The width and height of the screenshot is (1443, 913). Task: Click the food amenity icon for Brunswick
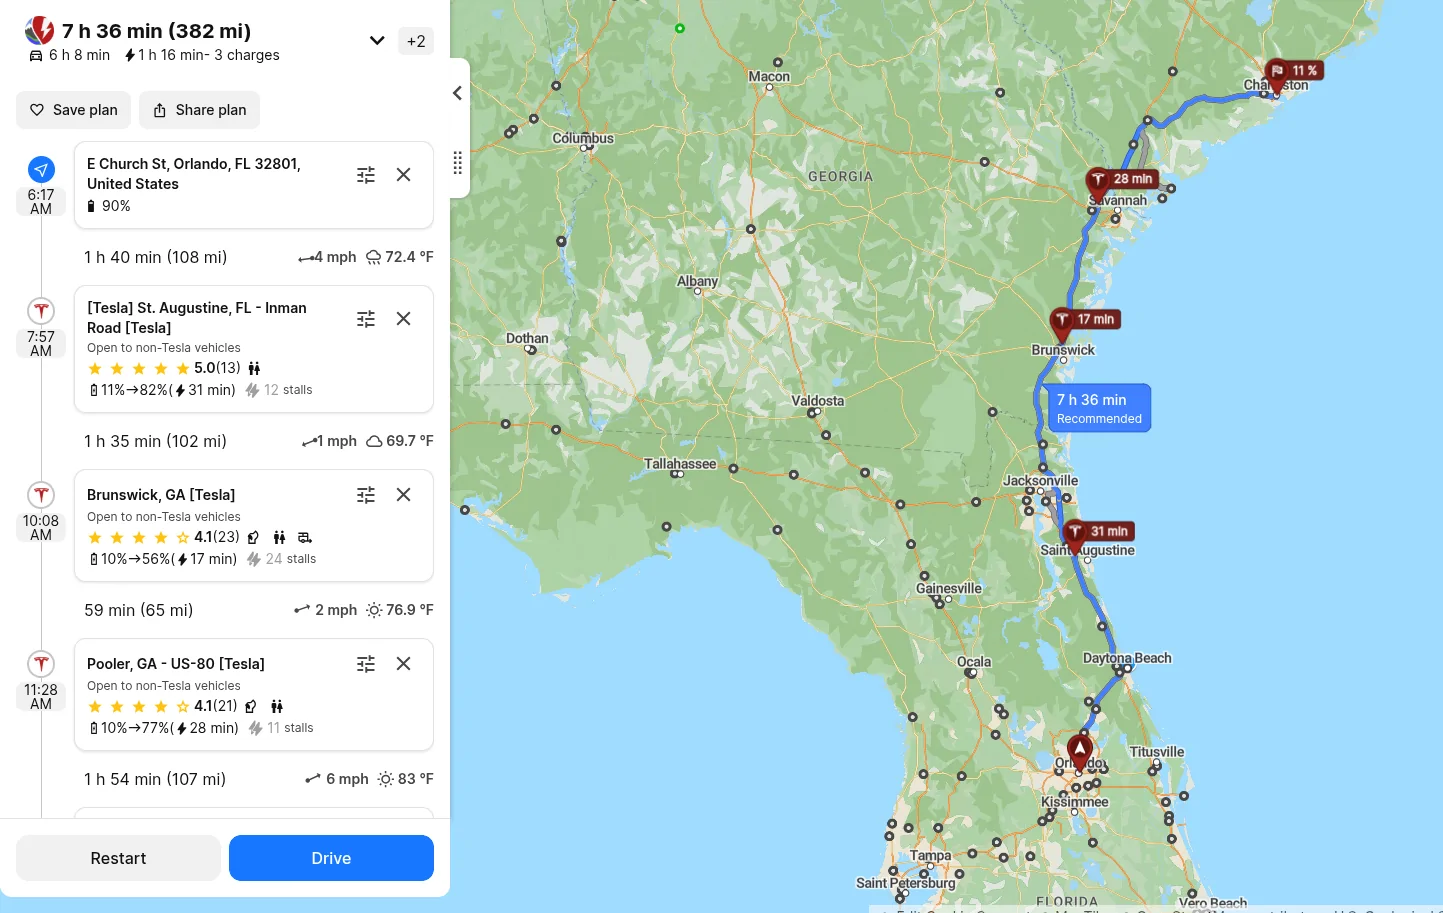tap(253, 537)
